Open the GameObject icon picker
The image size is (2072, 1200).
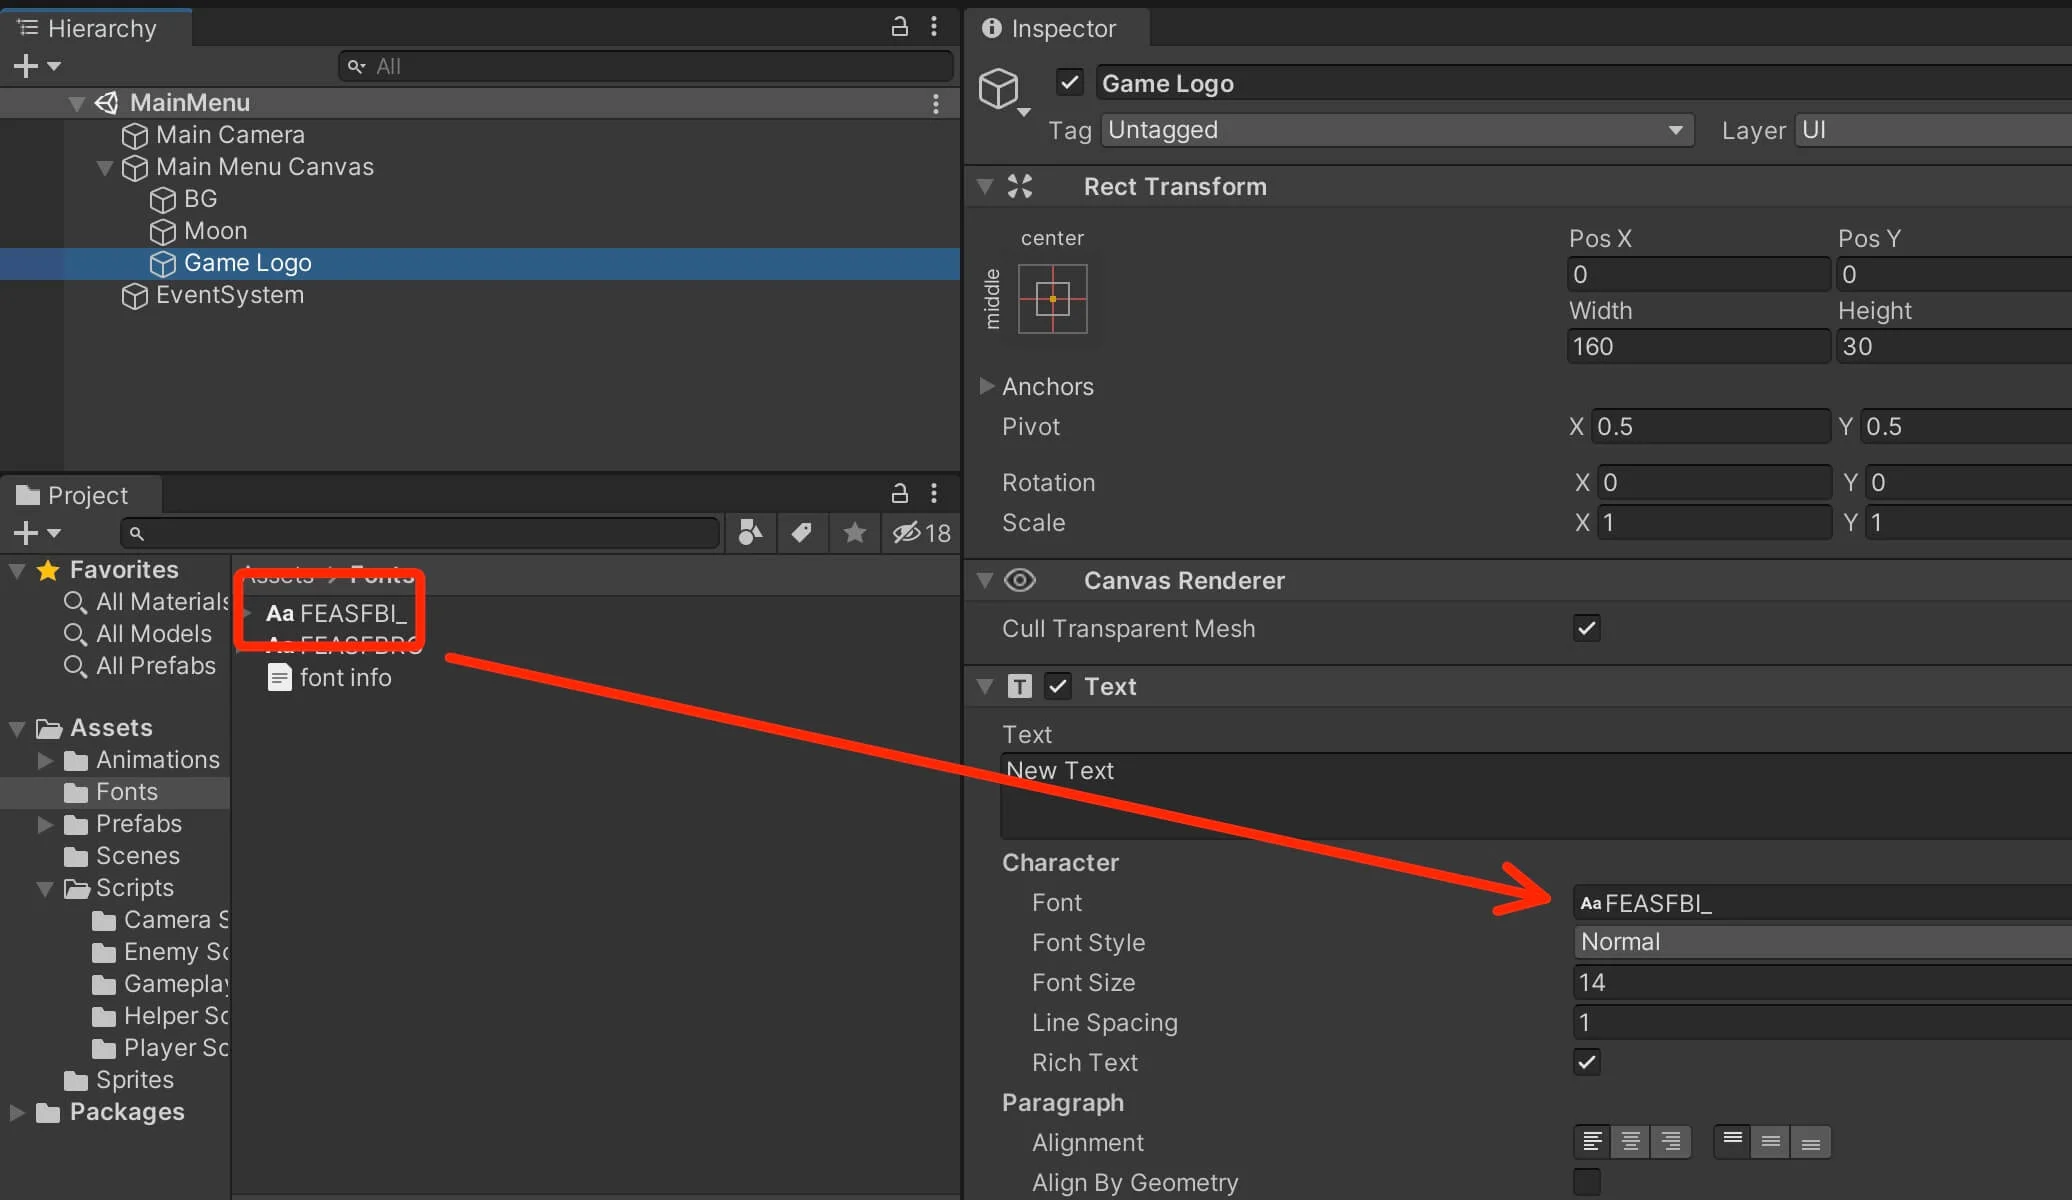(x=1002, y=92)
